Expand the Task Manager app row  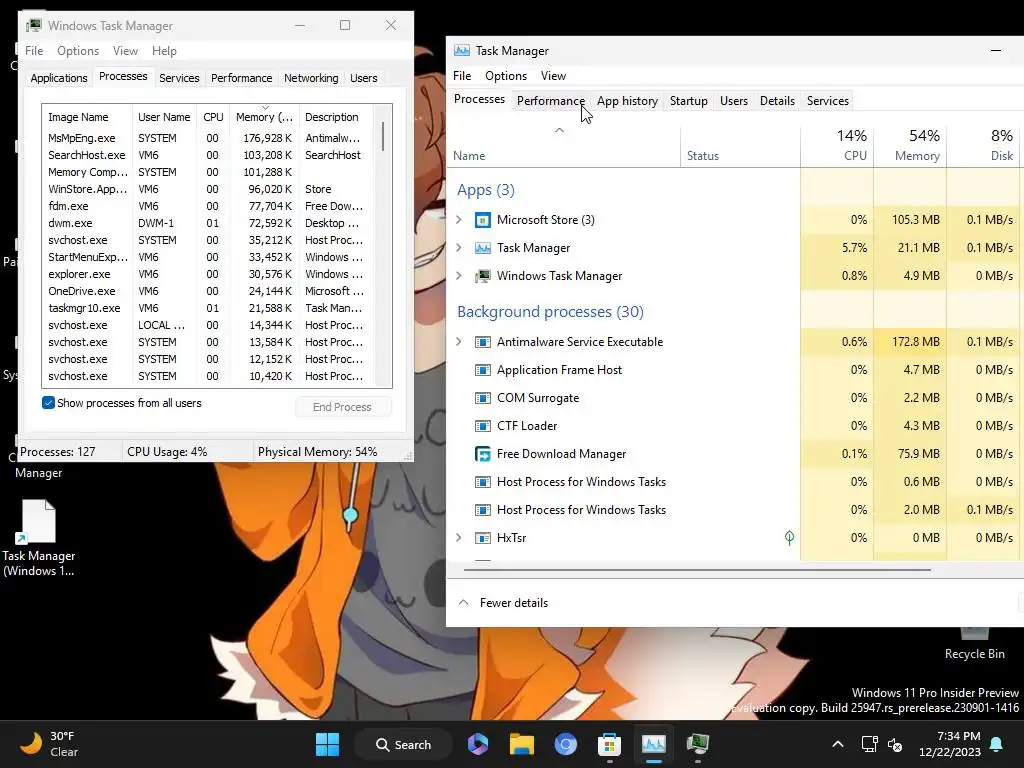[458, 248]
